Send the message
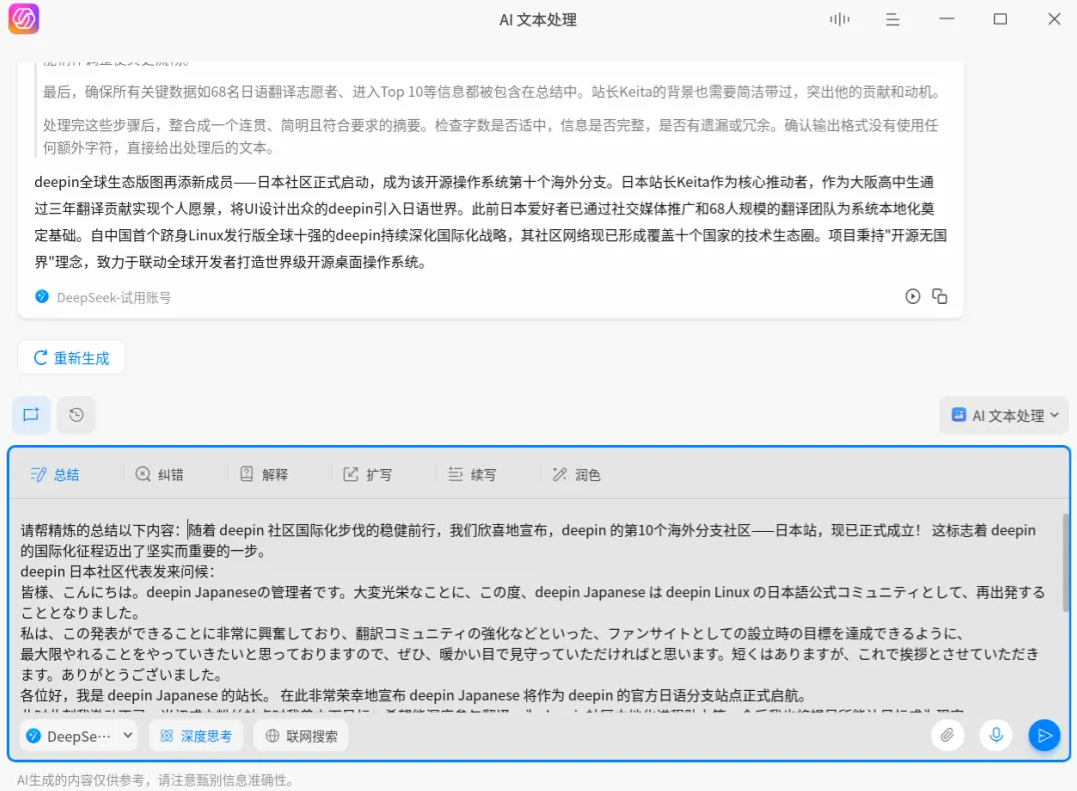 pyautogui.click(x=1044, y=735)
